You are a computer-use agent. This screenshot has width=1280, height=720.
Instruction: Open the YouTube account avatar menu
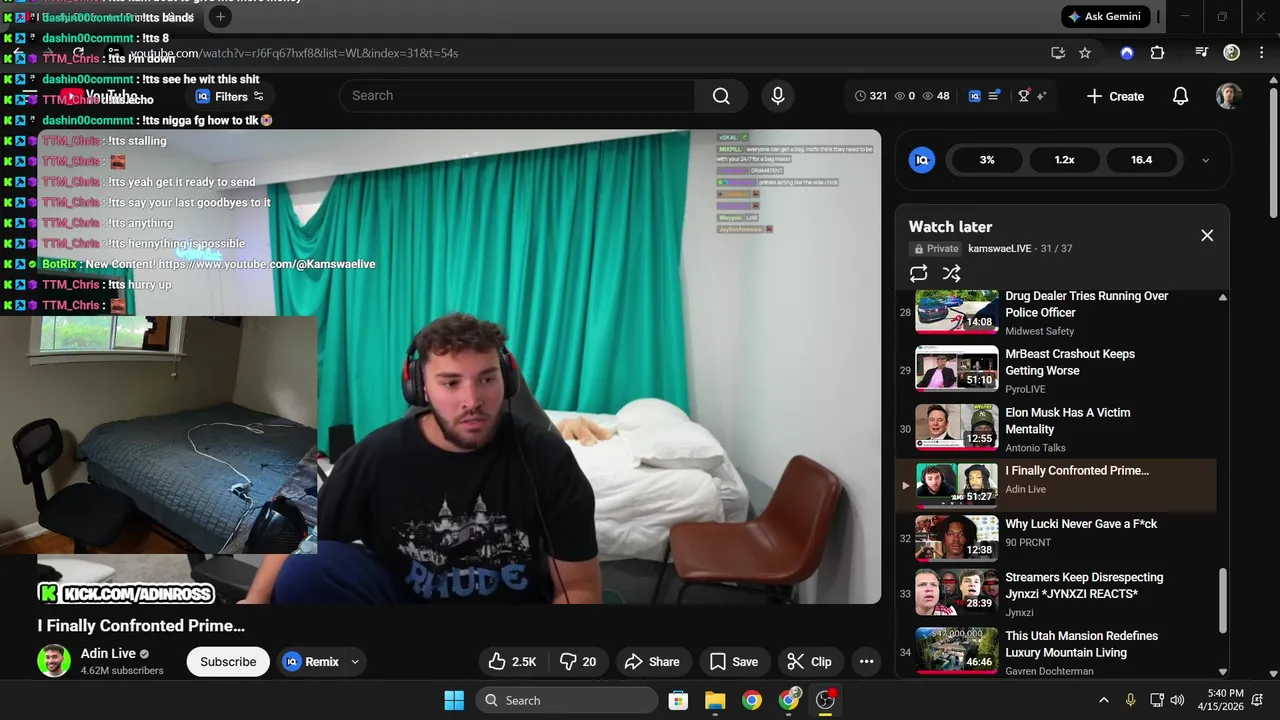1229,96
